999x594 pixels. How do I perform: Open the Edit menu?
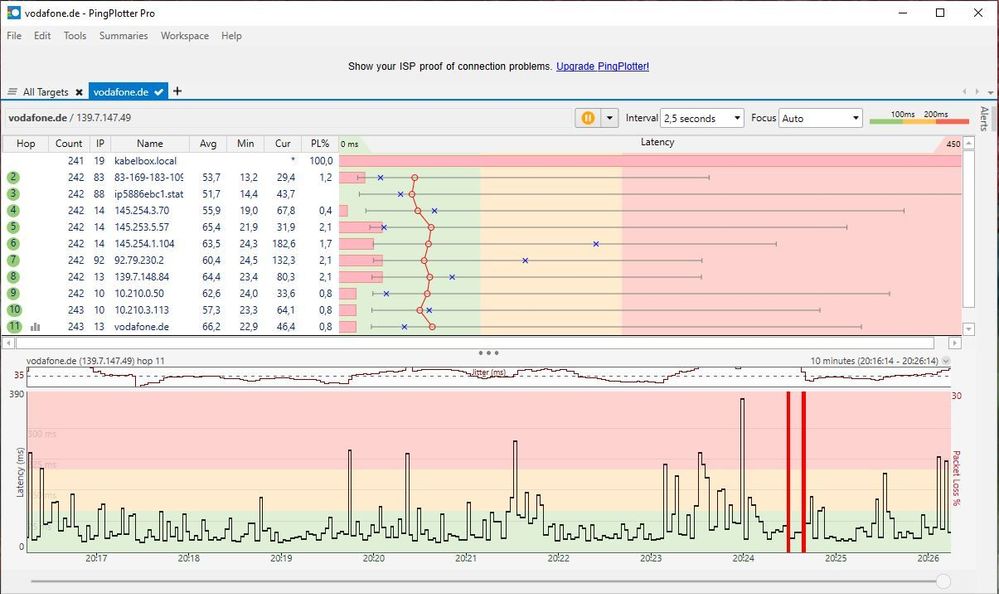click(x=42, y=36)
